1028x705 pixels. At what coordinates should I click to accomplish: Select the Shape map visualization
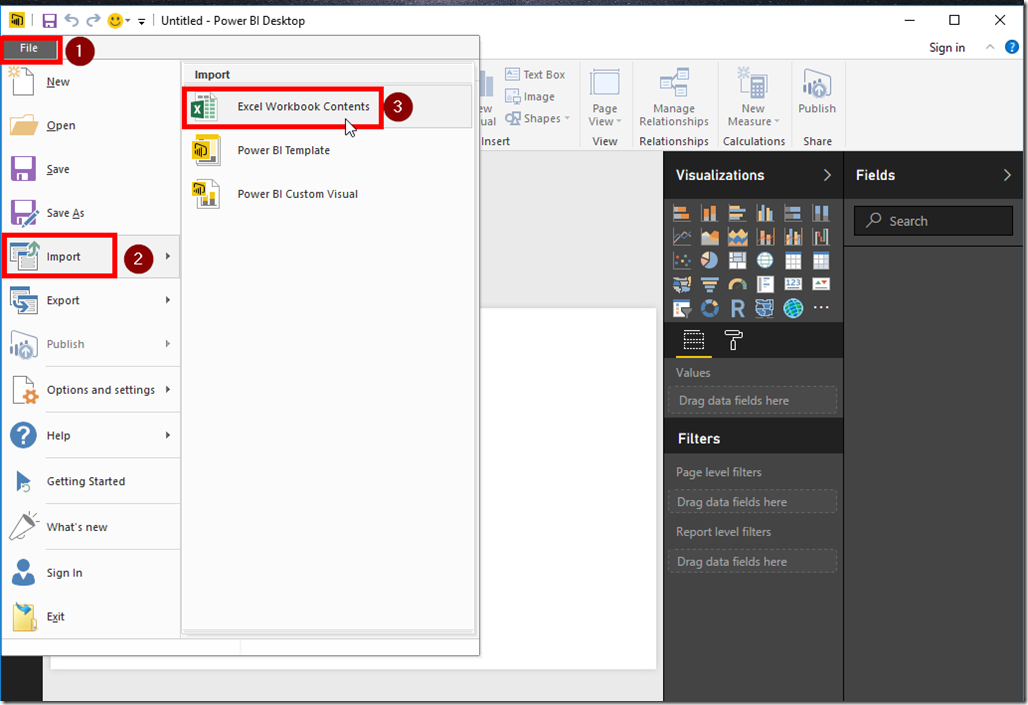pos(765,308)
